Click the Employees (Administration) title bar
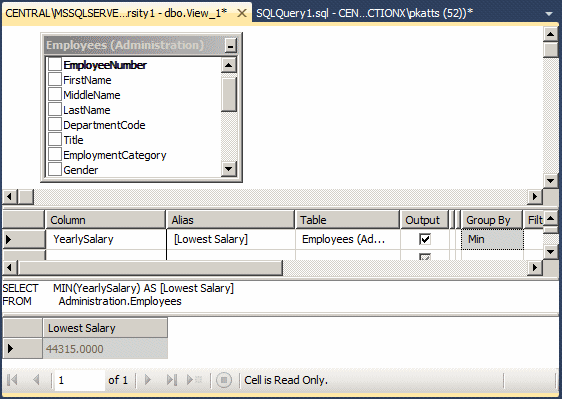 (x=133, y=46)
